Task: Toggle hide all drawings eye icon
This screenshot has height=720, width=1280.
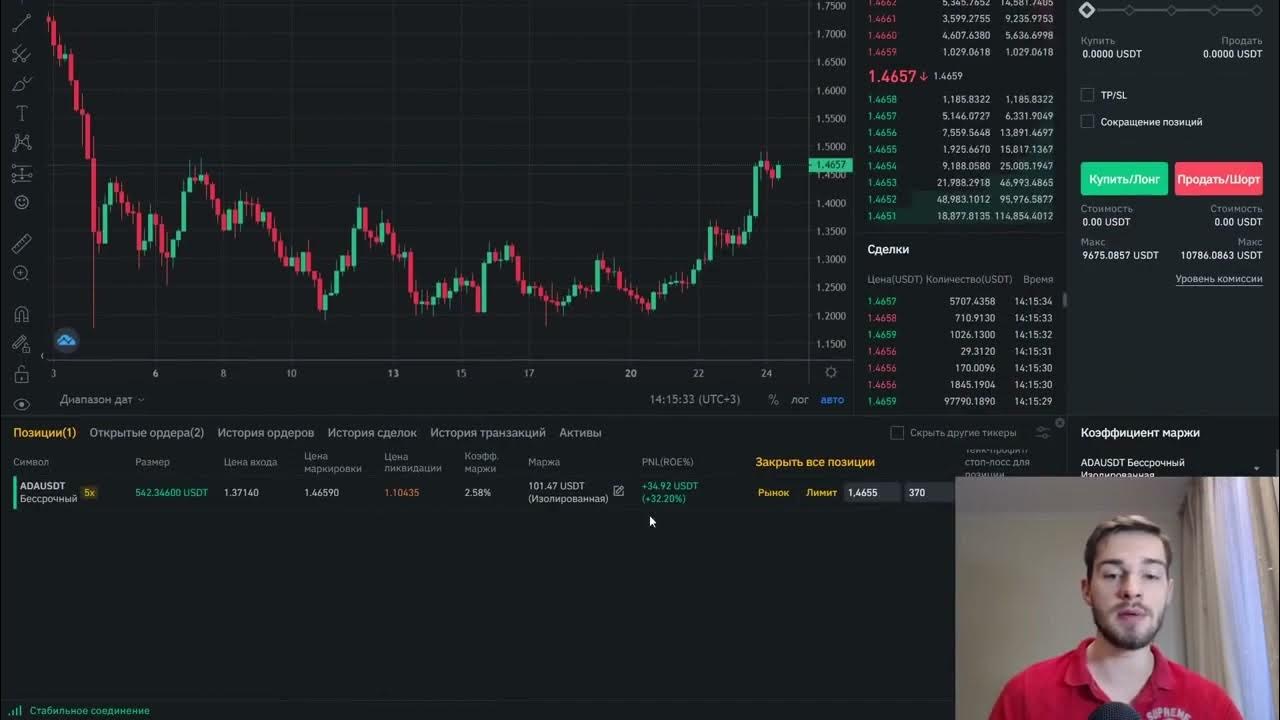Action: [21, 404]
